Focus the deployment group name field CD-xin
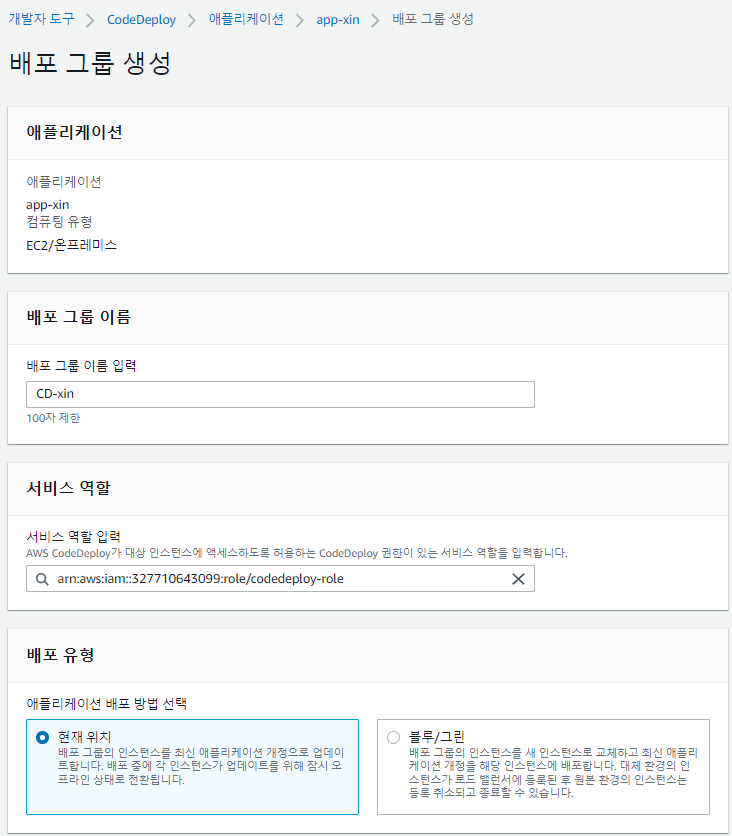732x836 pixels. point(280,395)
